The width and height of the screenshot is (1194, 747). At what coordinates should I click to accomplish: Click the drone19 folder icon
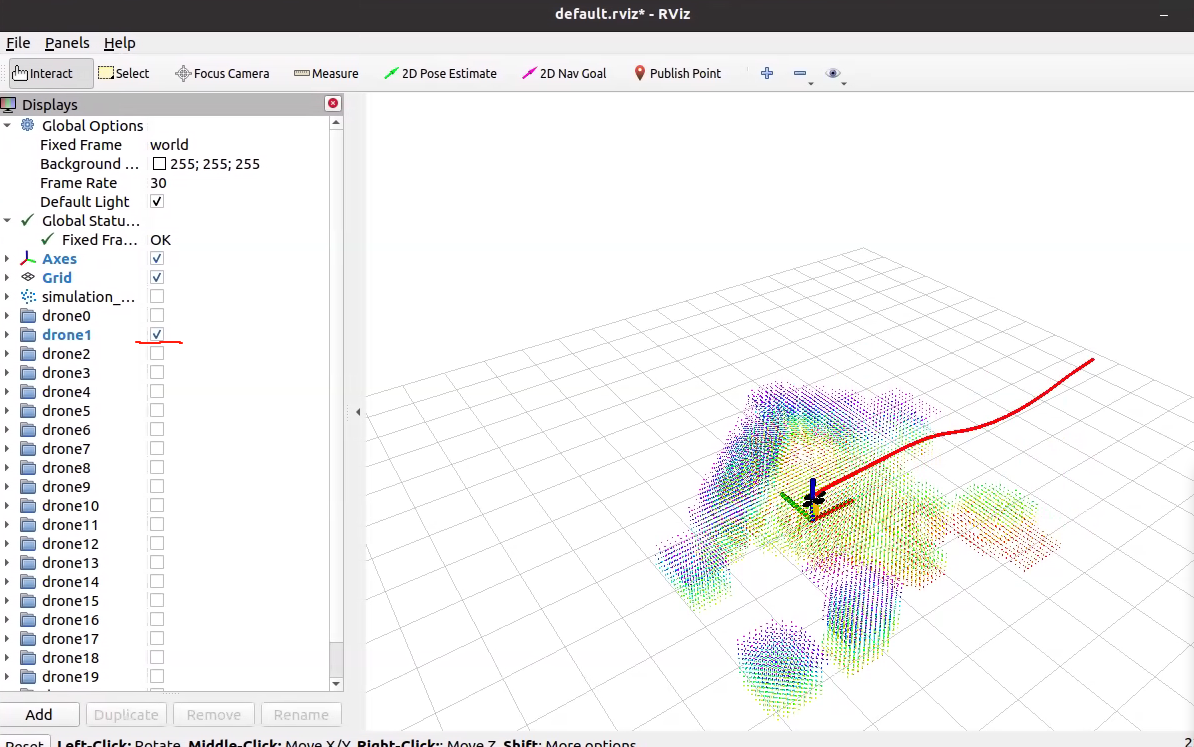click(28, 677)
